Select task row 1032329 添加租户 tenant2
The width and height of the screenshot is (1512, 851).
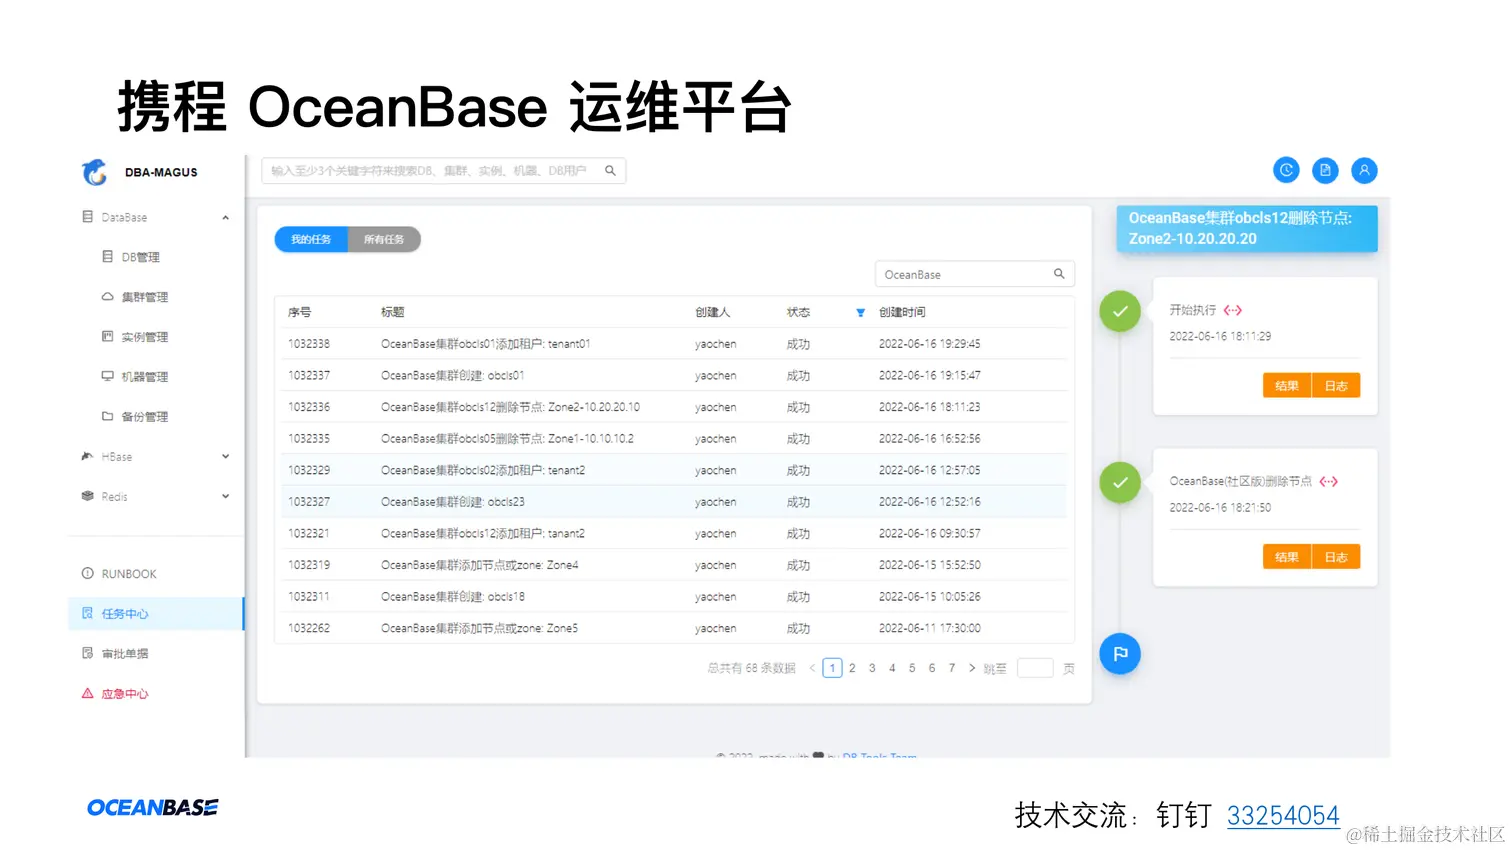tap(674, 470)
